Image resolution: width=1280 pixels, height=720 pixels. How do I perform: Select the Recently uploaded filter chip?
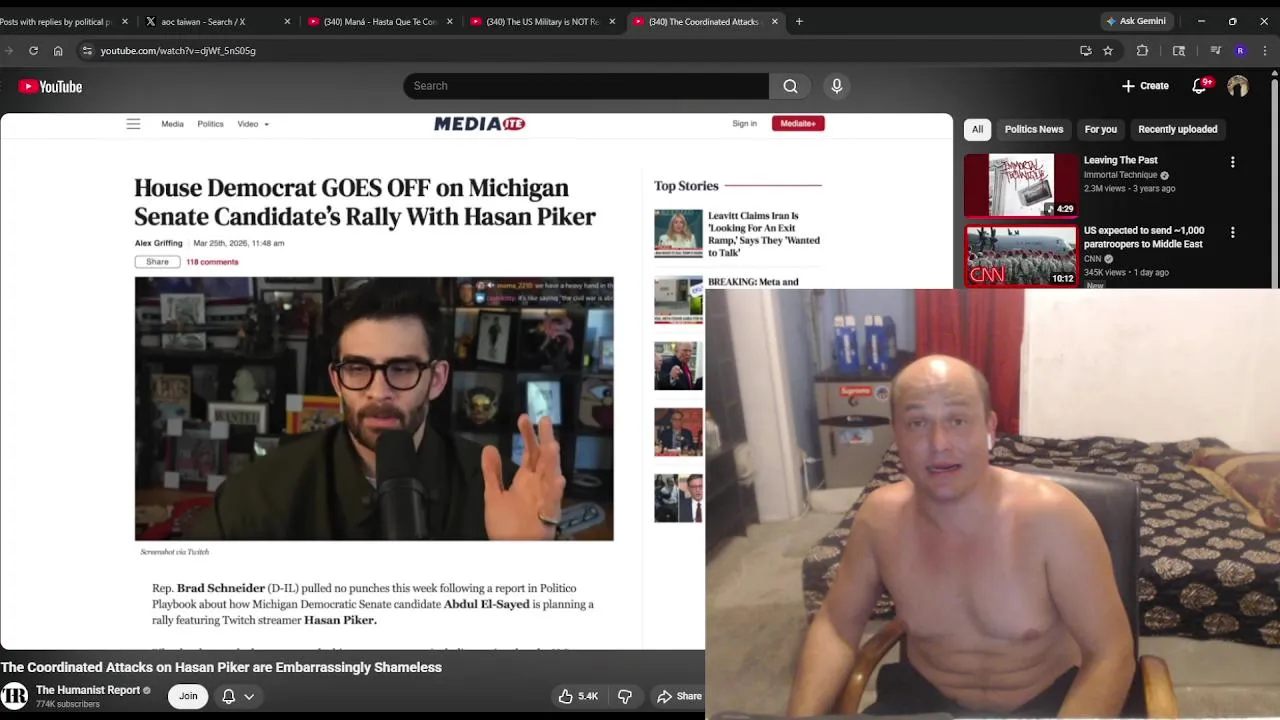click(1177, 129)
